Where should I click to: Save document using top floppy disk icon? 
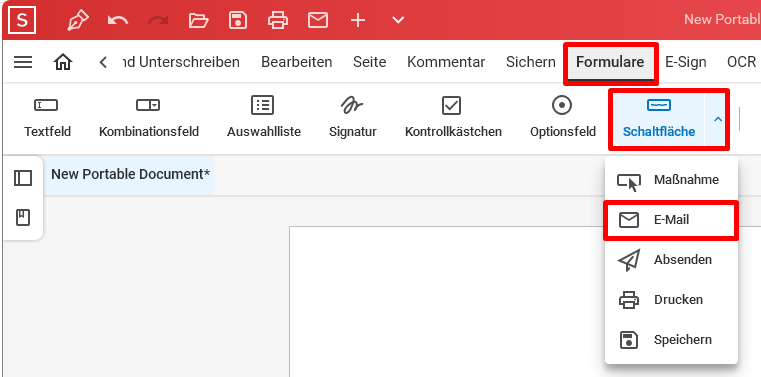click(238, 20)
